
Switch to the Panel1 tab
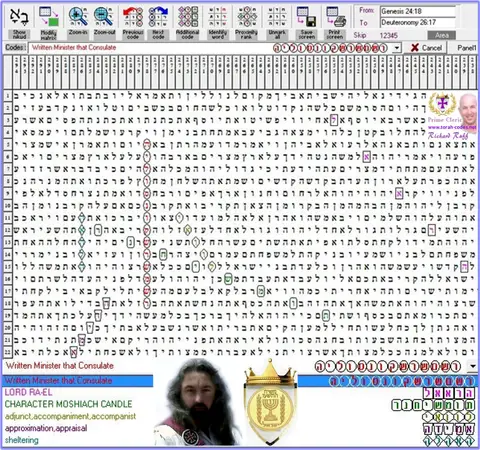[467, 48]
